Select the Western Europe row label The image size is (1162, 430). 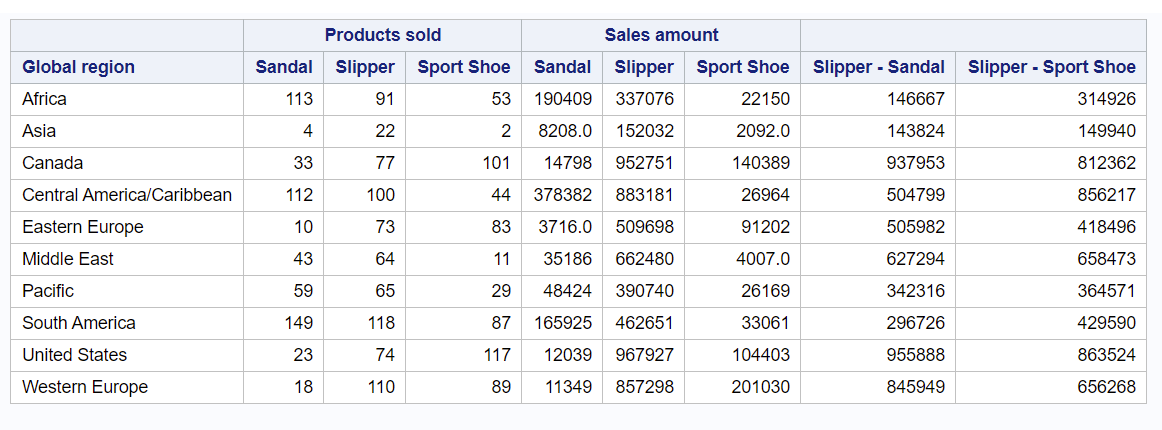(x=85, y=387)
